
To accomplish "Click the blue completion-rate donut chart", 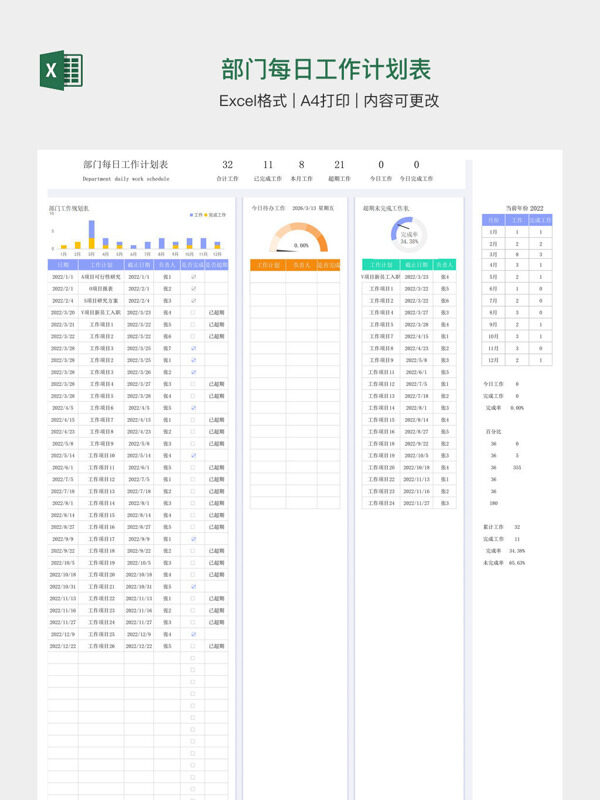I will pyautogui.click(x=408, y=235).
